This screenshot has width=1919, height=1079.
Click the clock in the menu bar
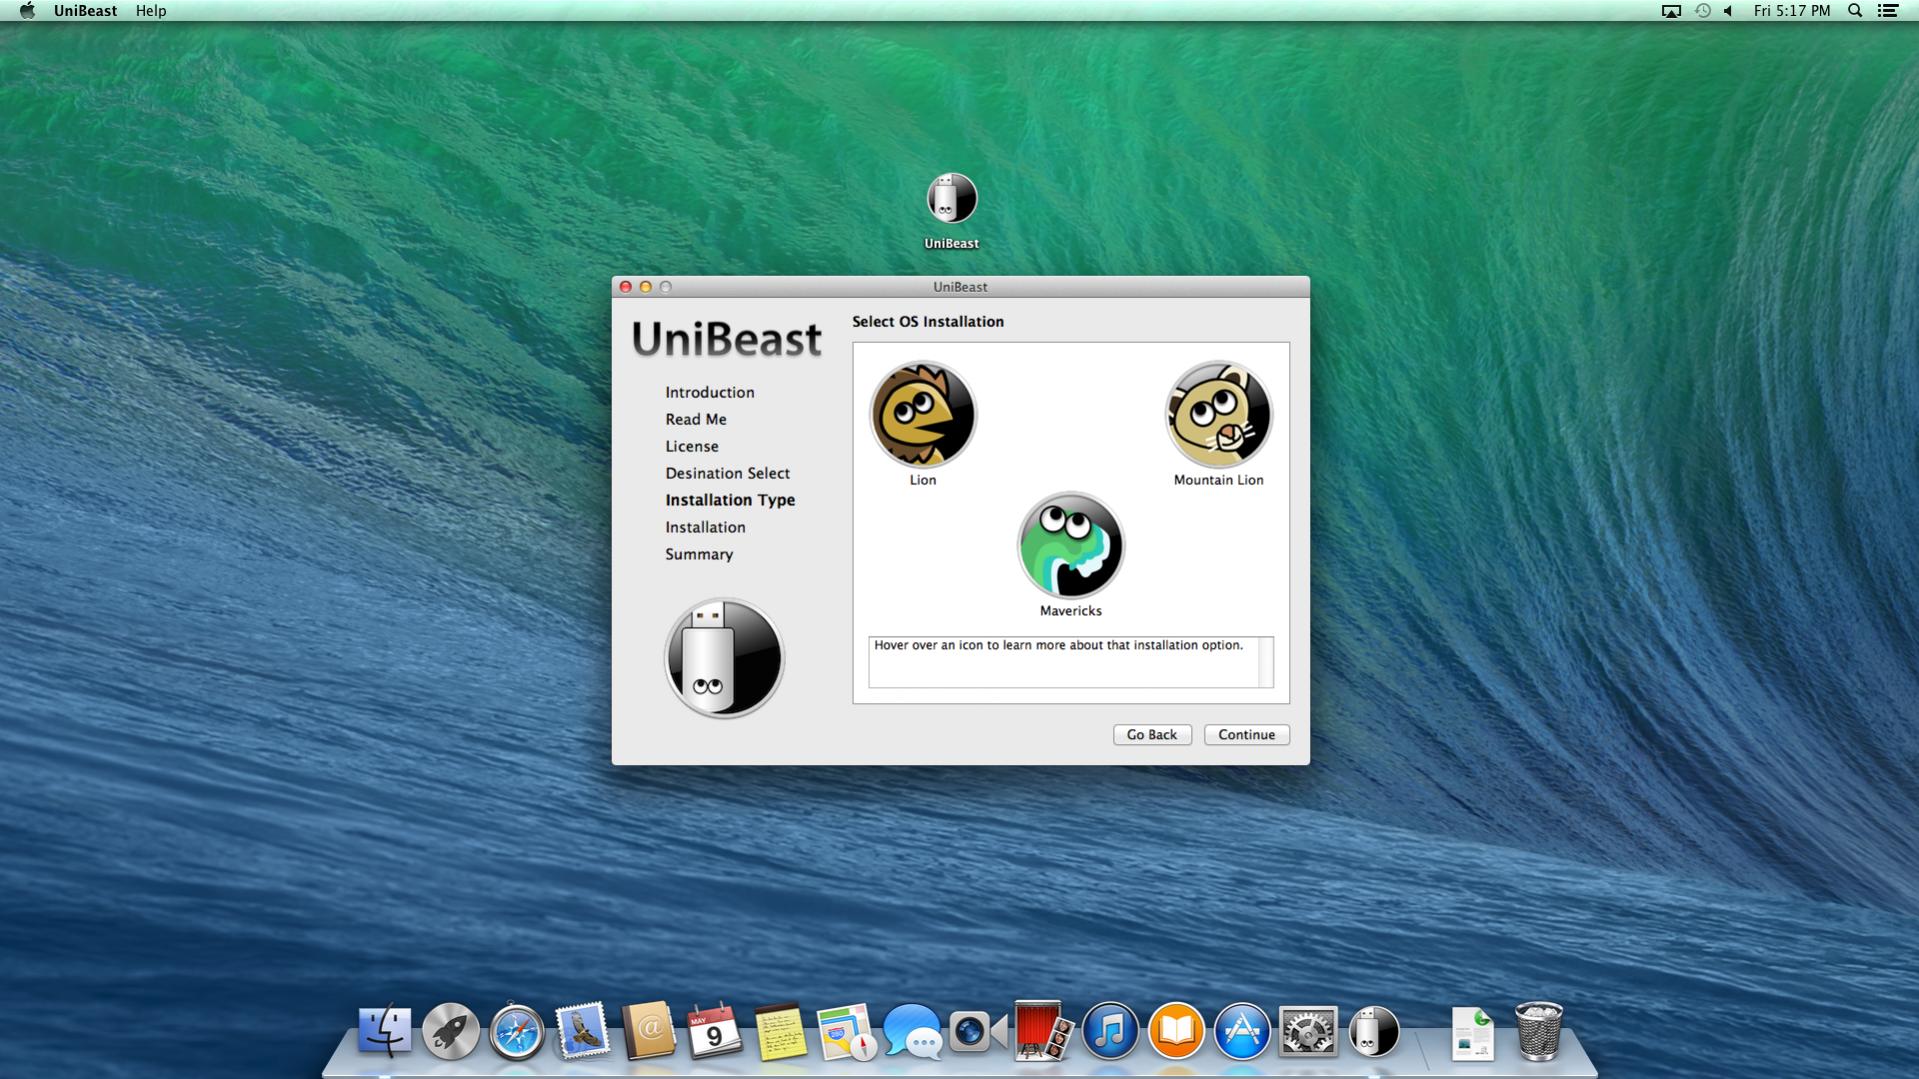pyautogui.click(x=1791, y=11)
